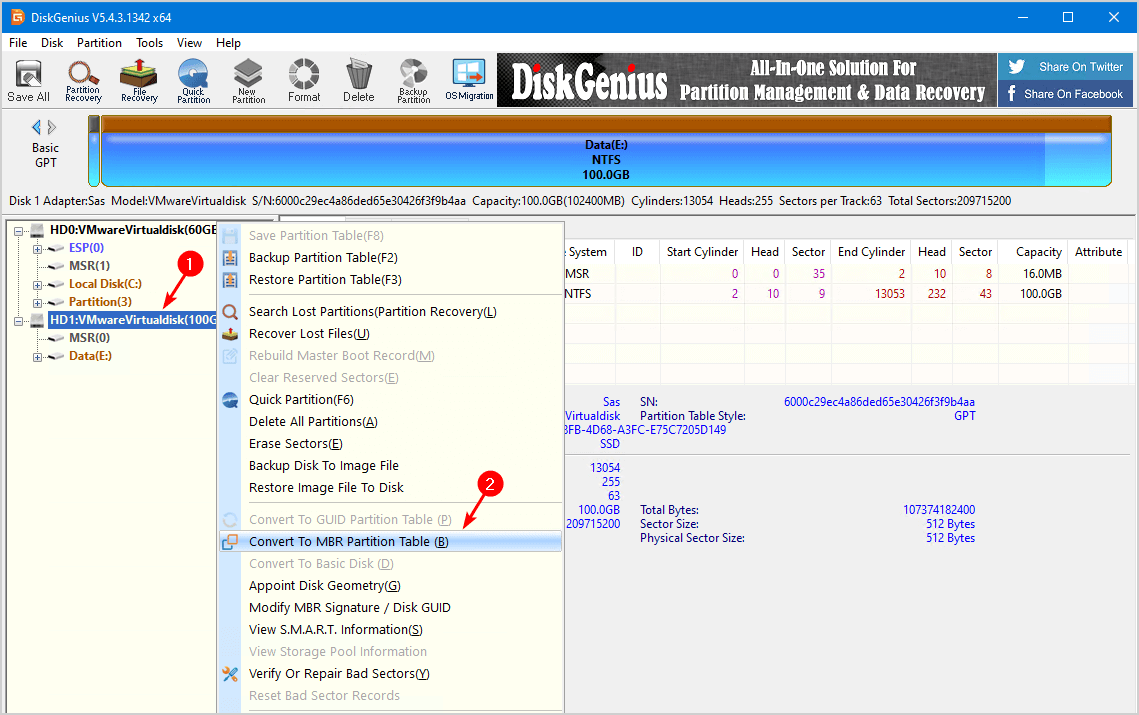Select Partition(3) in the tree
The image size is (1139, 715).
(x=100, y=302)
